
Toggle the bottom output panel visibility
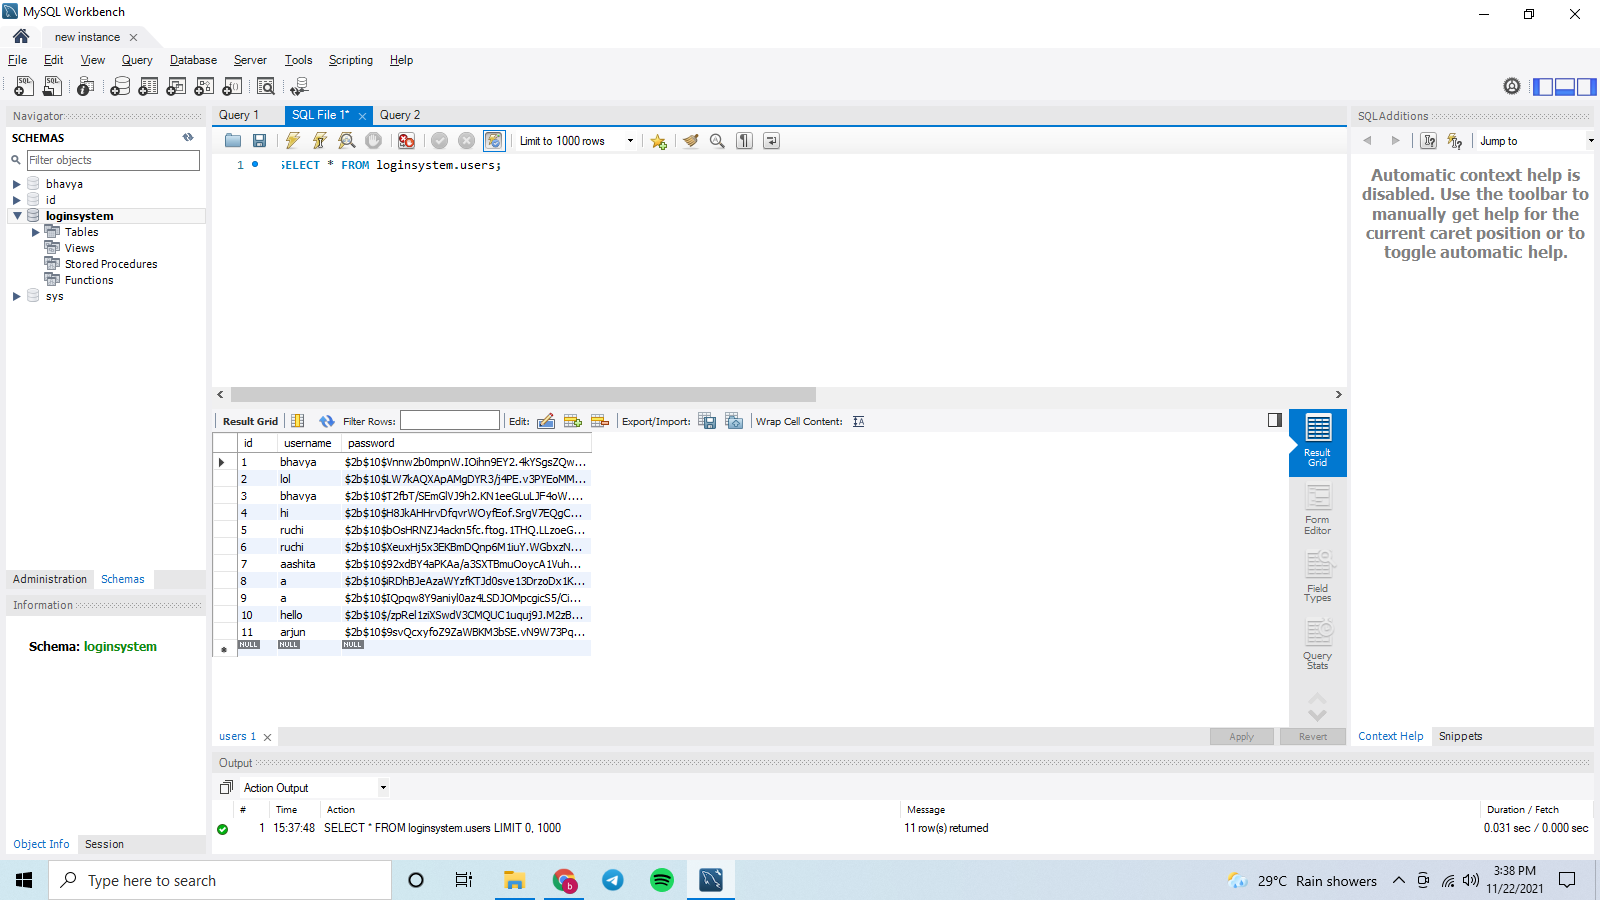point(1565,87)
